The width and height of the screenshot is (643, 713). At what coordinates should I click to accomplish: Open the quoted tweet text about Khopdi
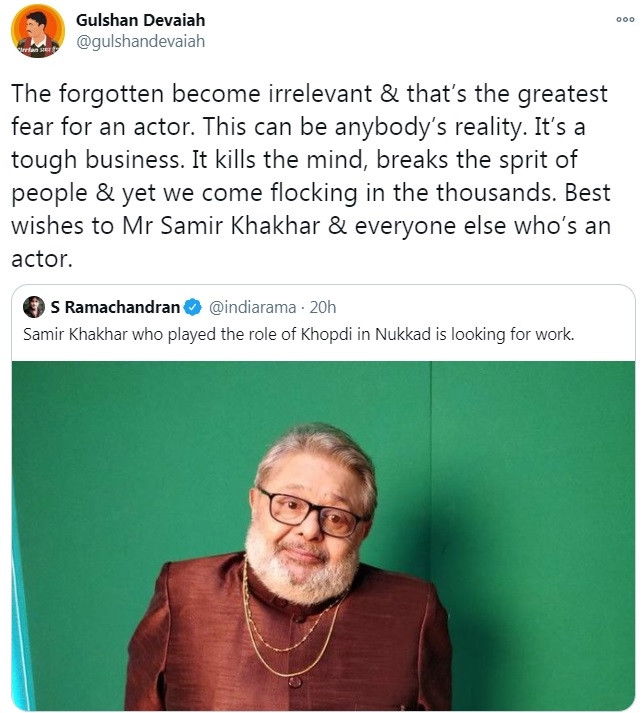[x=298, y=335]
